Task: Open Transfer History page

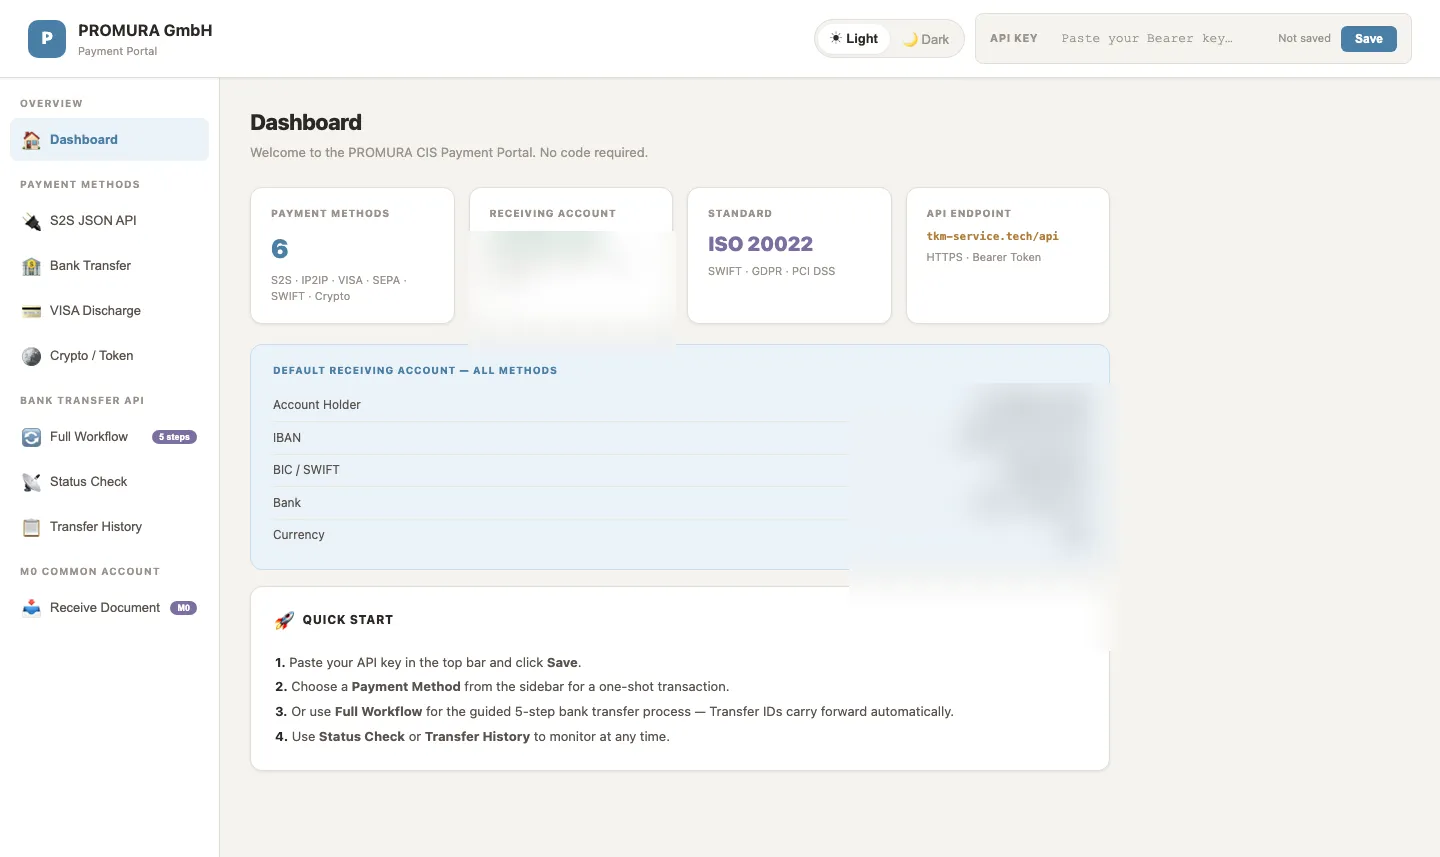Action: tap(110, 527)
